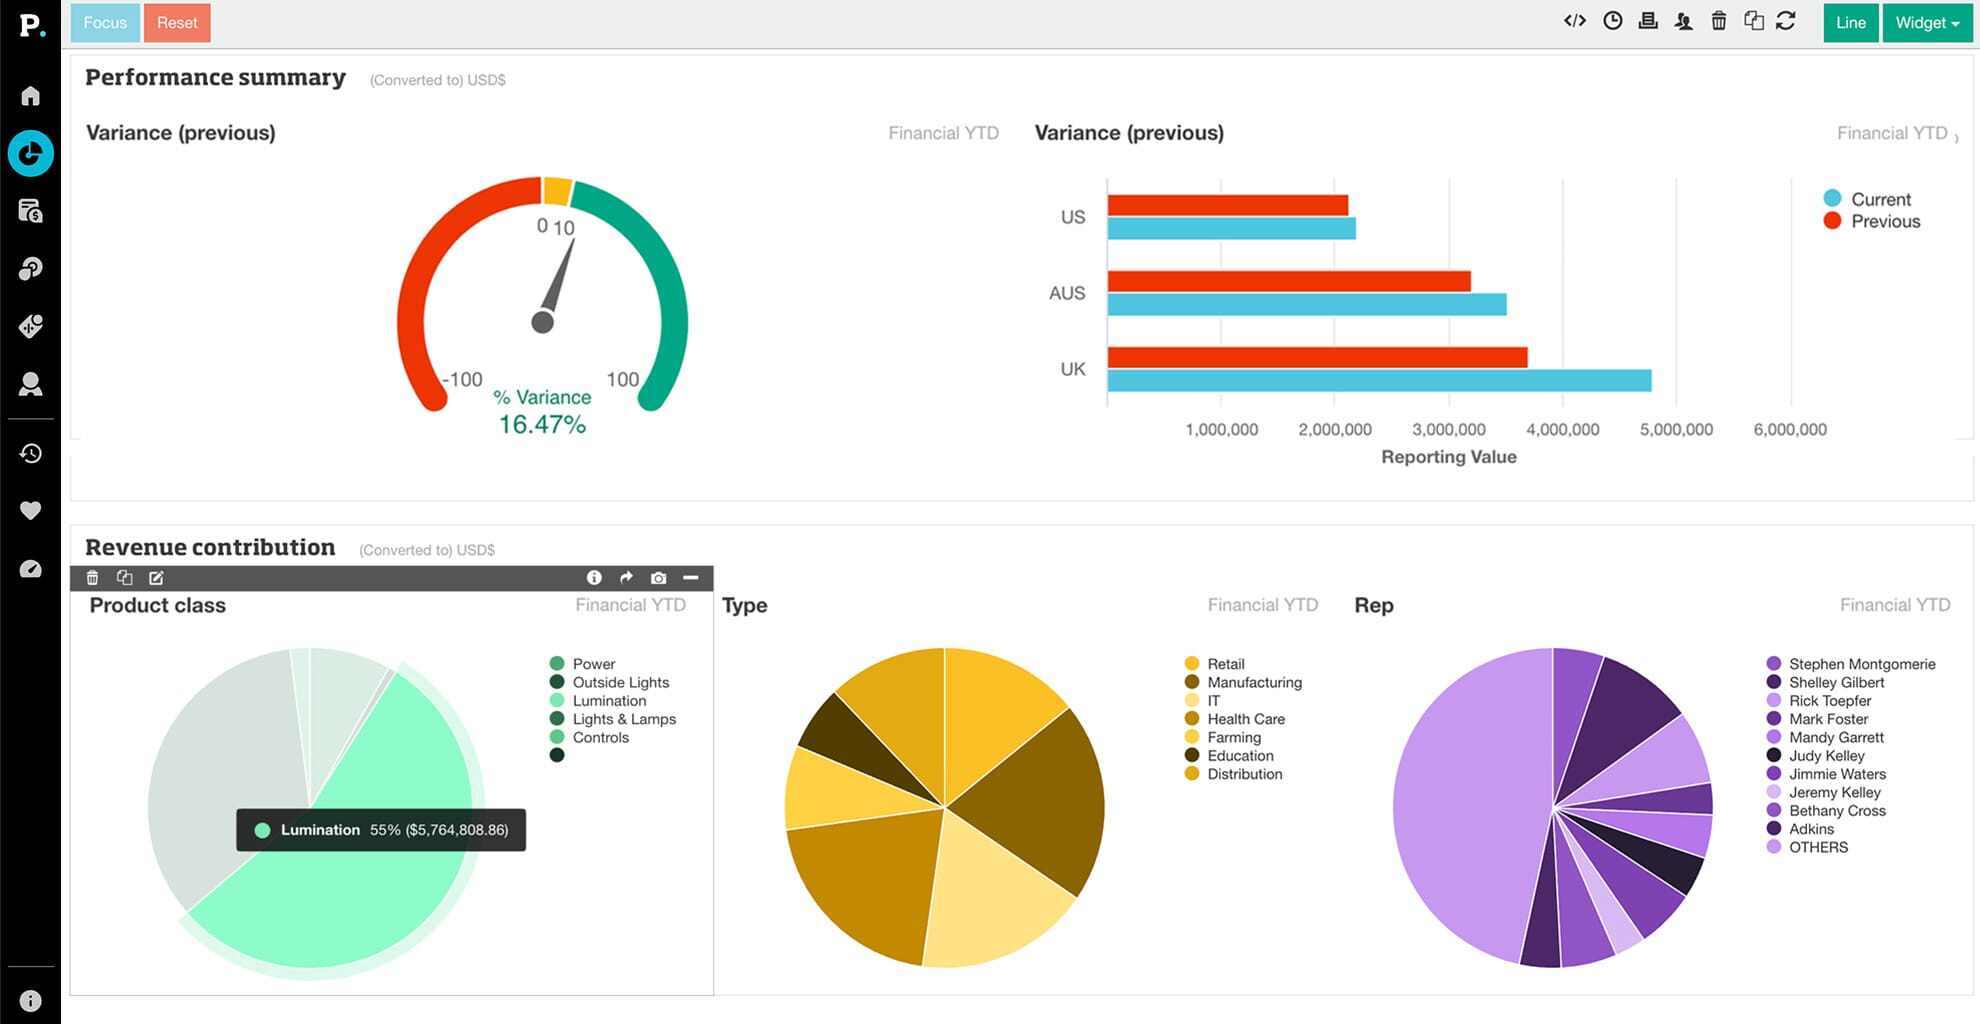Open the Widget dropdown menu

coord(1927,22)
